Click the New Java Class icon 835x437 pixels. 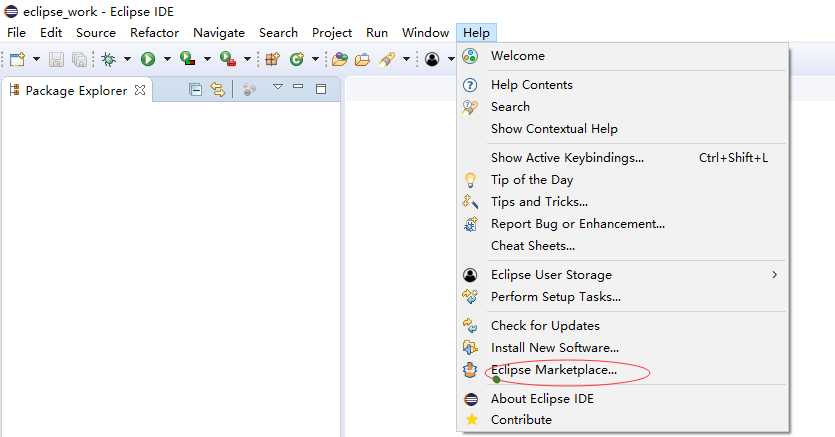297,59
